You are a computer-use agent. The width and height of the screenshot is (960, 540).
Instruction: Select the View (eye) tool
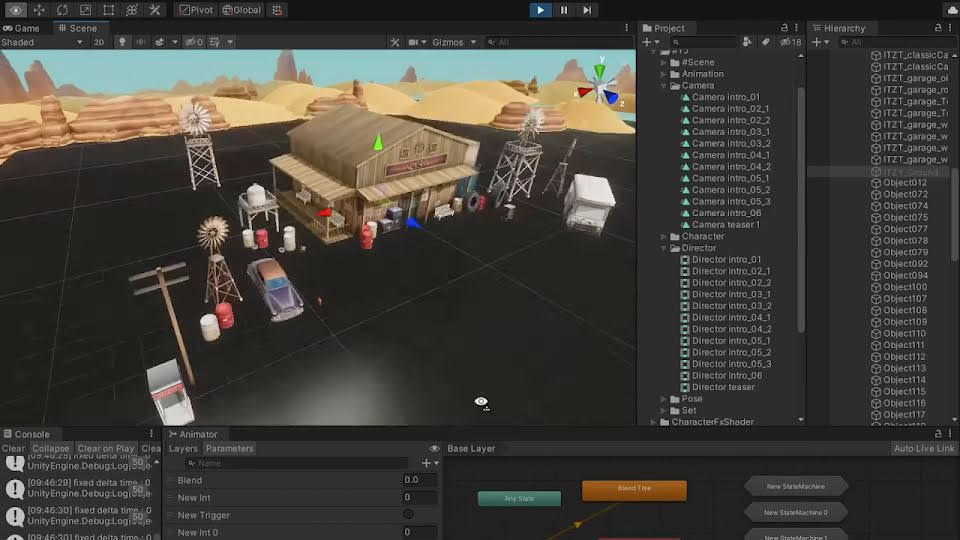15,10
